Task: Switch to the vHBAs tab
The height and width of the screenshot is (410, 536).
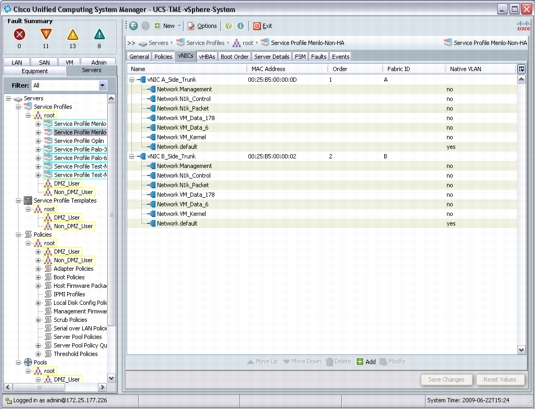Action: (x=207, y=56)
